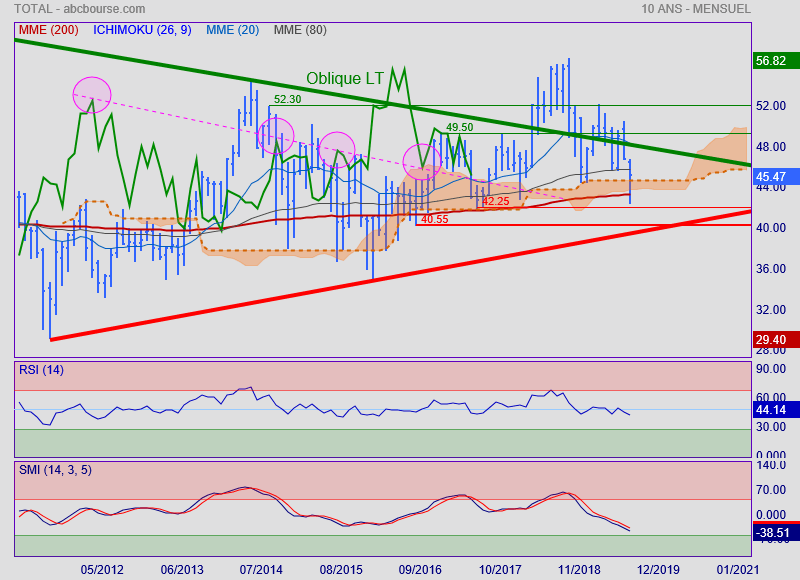Click the 08/2015 date axis label
The height and width of the screenshot is (580, 800).
coord(341,569)
